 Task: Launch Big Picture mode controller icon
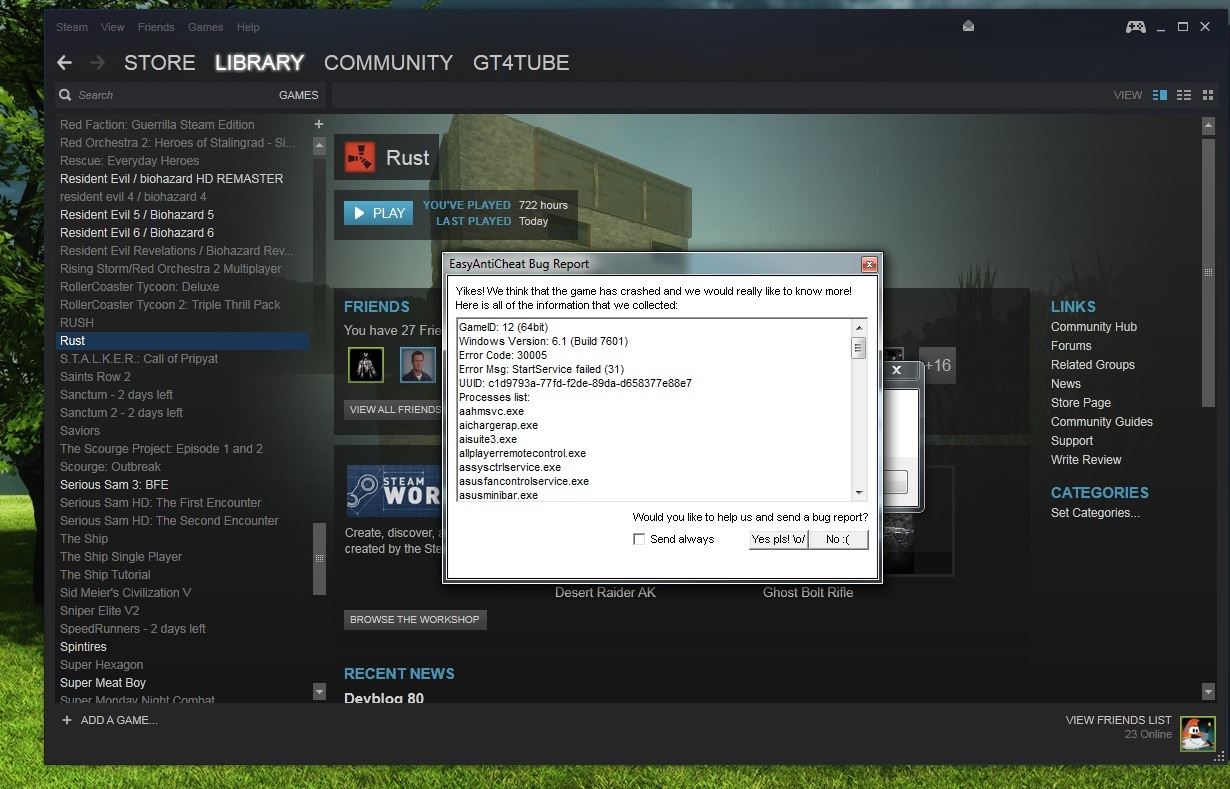coord(1136,27)
